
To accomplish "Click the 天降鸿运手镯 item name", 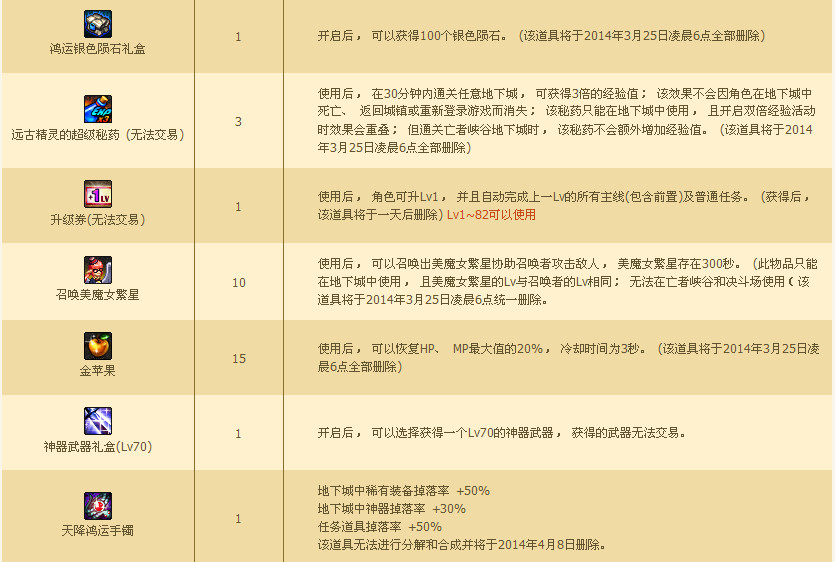I will pyautogui.click(x=97, y=530).
